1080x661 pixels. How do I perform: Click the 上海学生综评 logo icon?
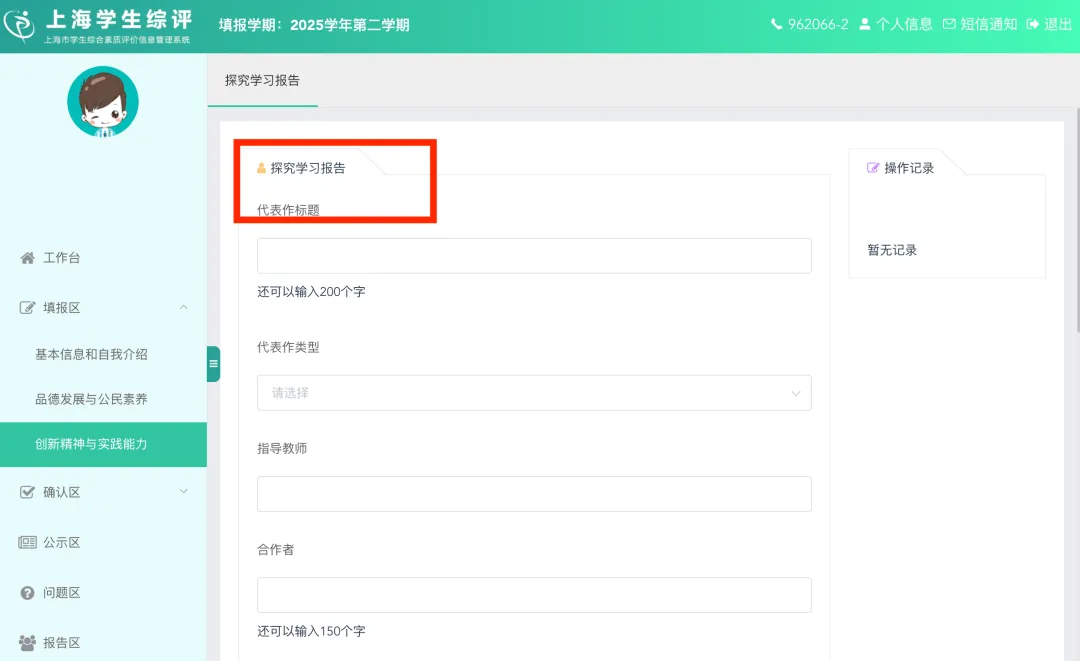(x=19, y=26)
